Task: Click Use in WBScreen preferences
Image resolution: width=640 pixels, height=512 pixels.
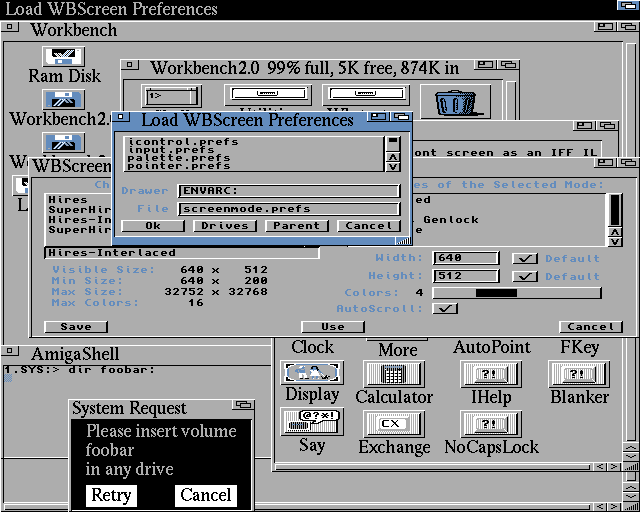Action: coord(333,327)
